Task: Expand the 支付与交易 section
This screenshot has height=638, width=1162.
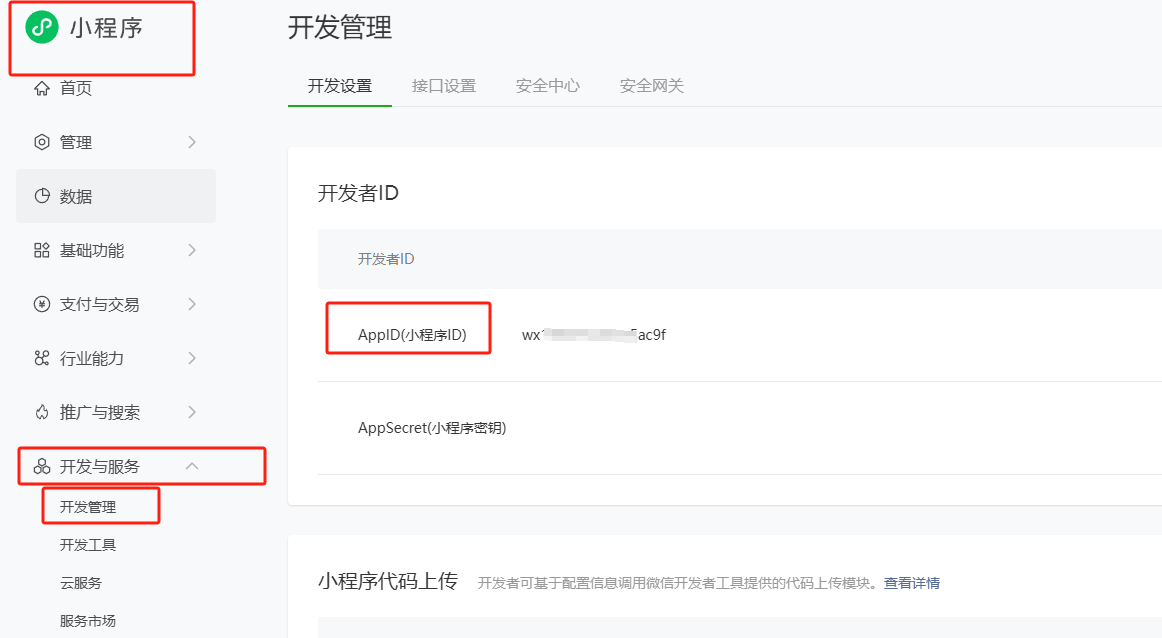Action: pyautogui.click(x=191, y=304)
